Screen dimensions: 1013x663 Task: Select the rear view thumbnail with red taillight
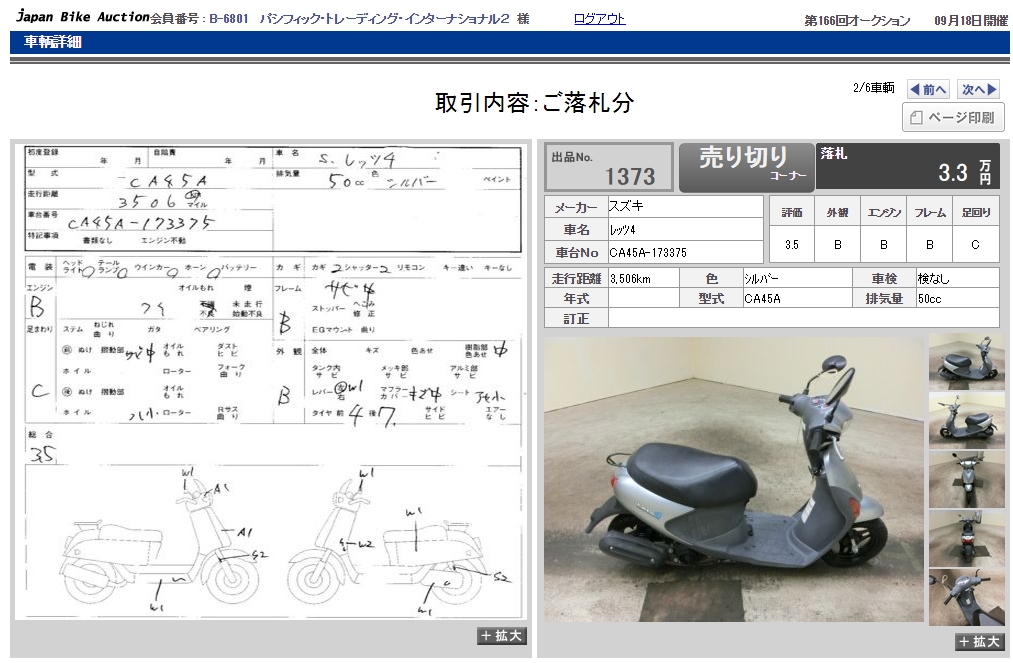tap(966, 539)
